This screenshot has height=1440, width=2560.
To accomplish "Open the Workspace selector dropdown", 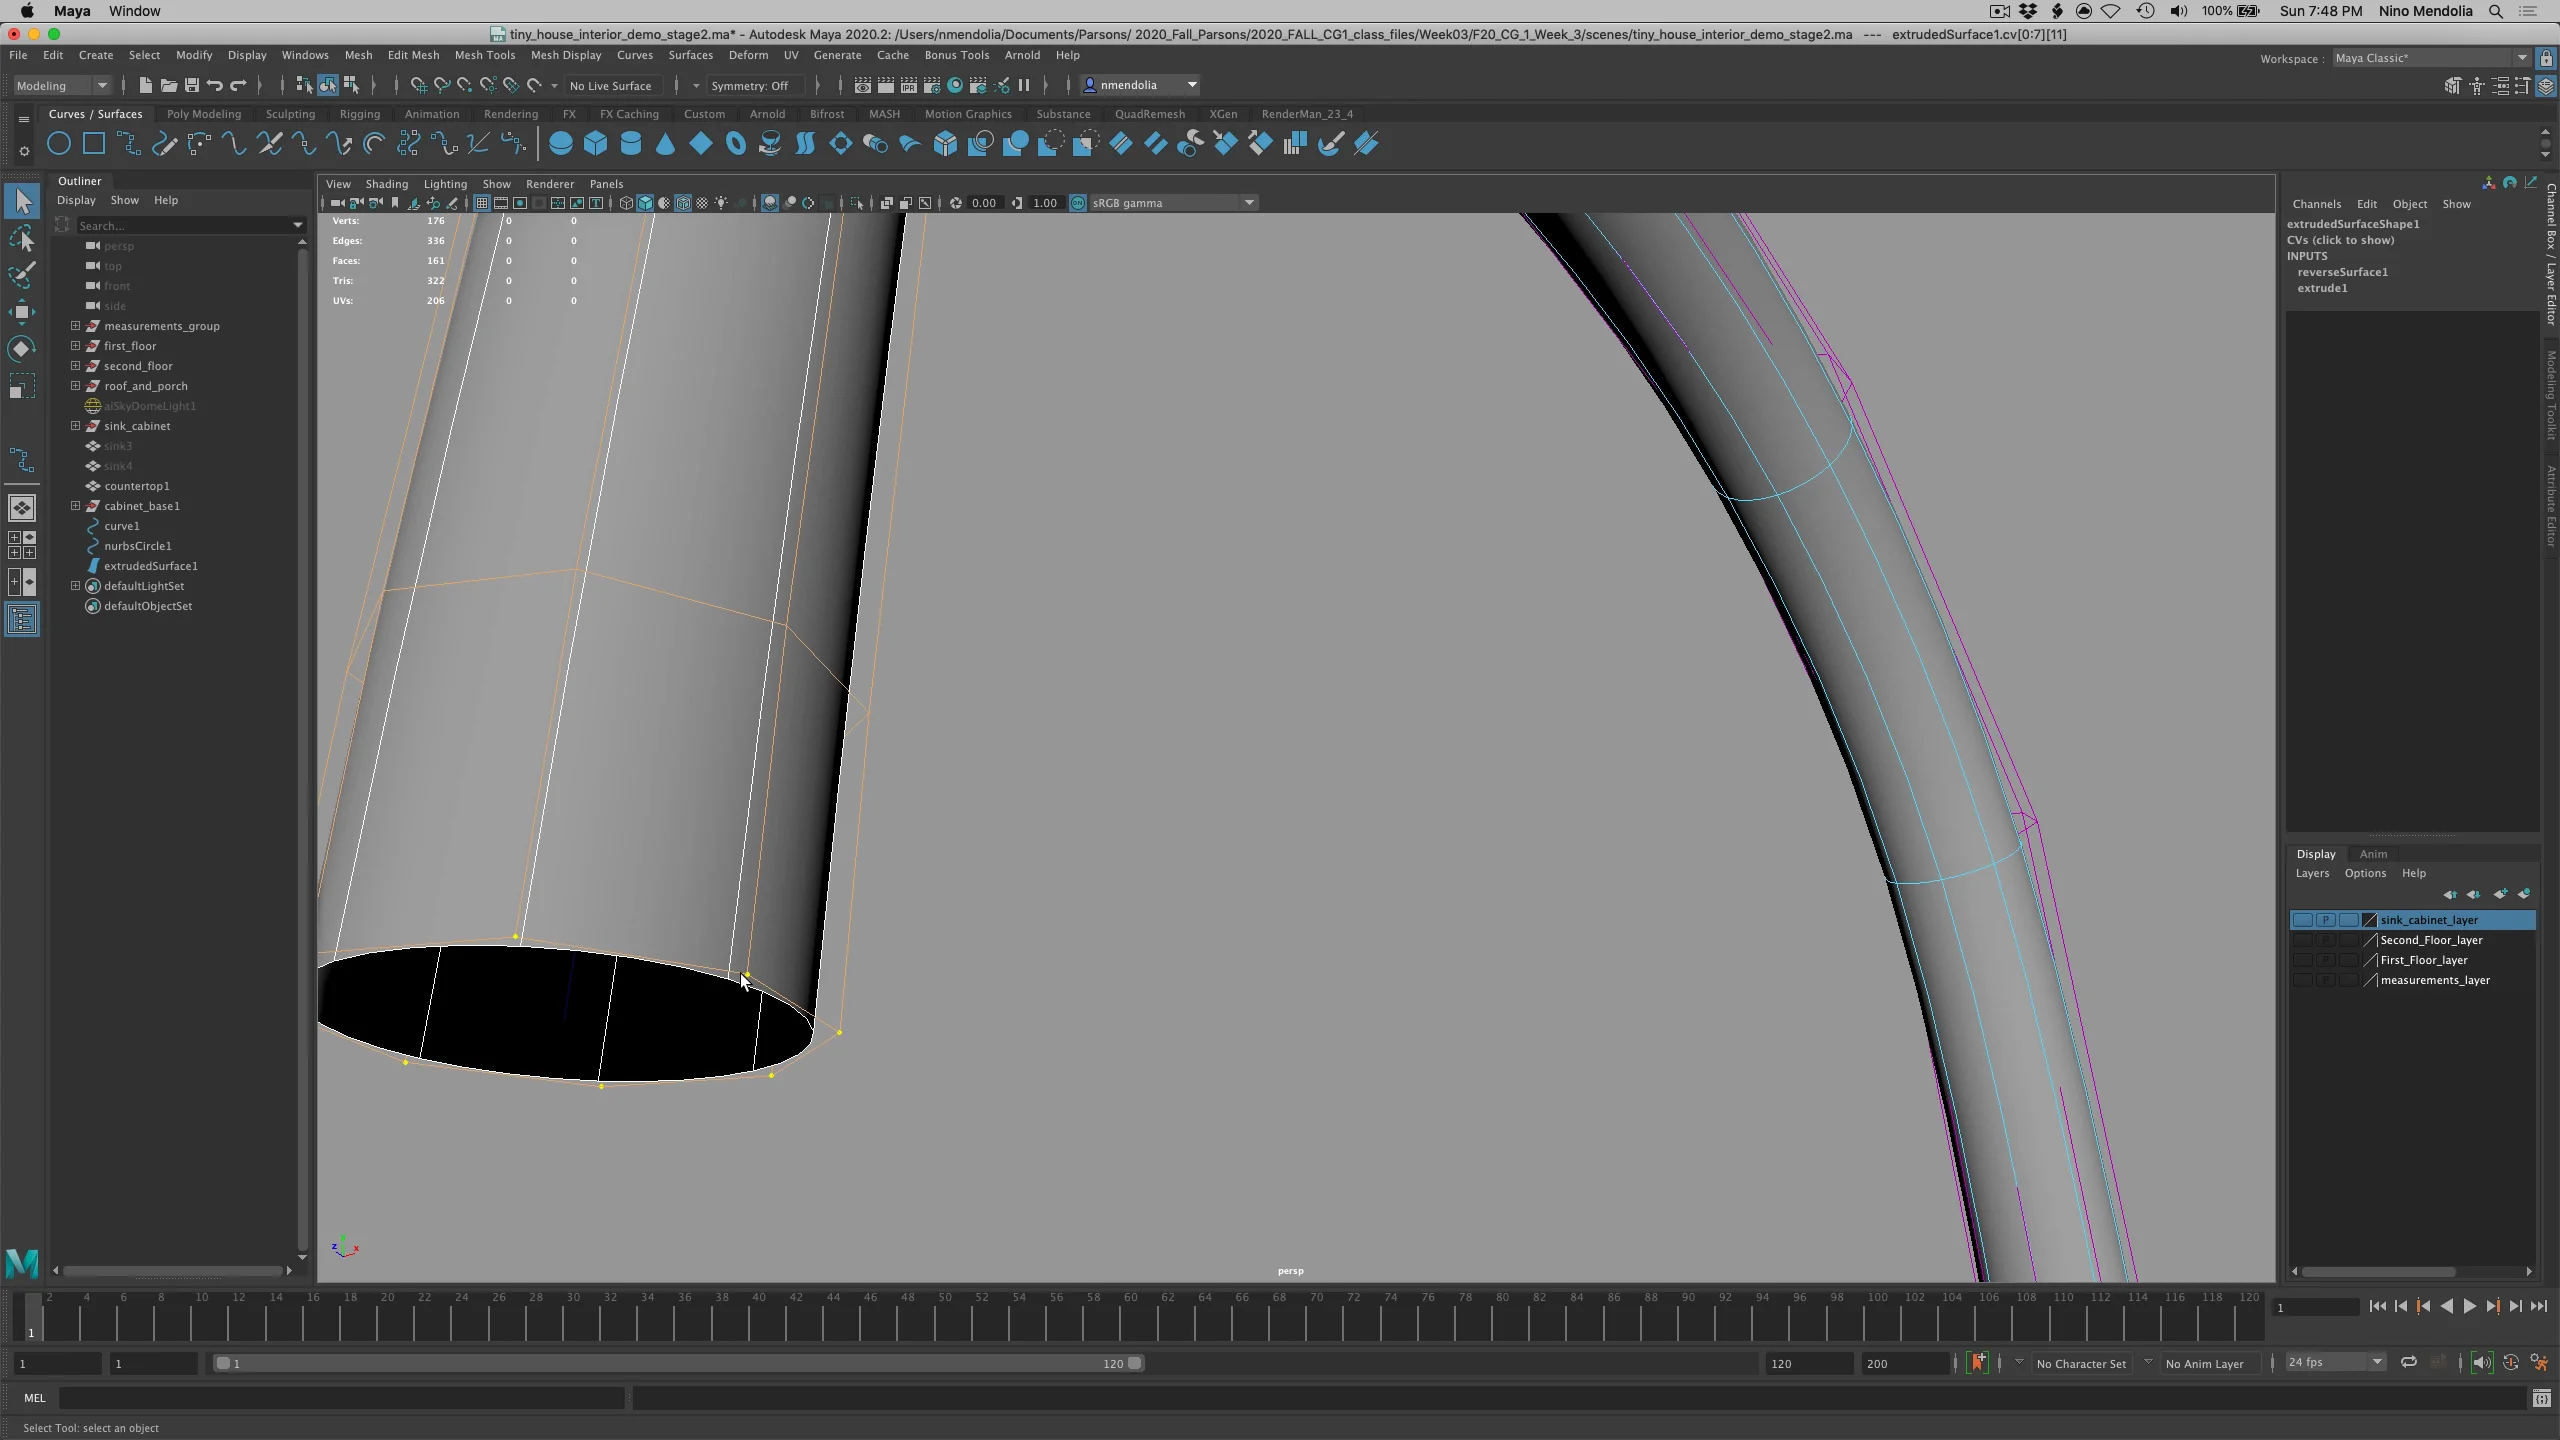I will point(2521,57).
